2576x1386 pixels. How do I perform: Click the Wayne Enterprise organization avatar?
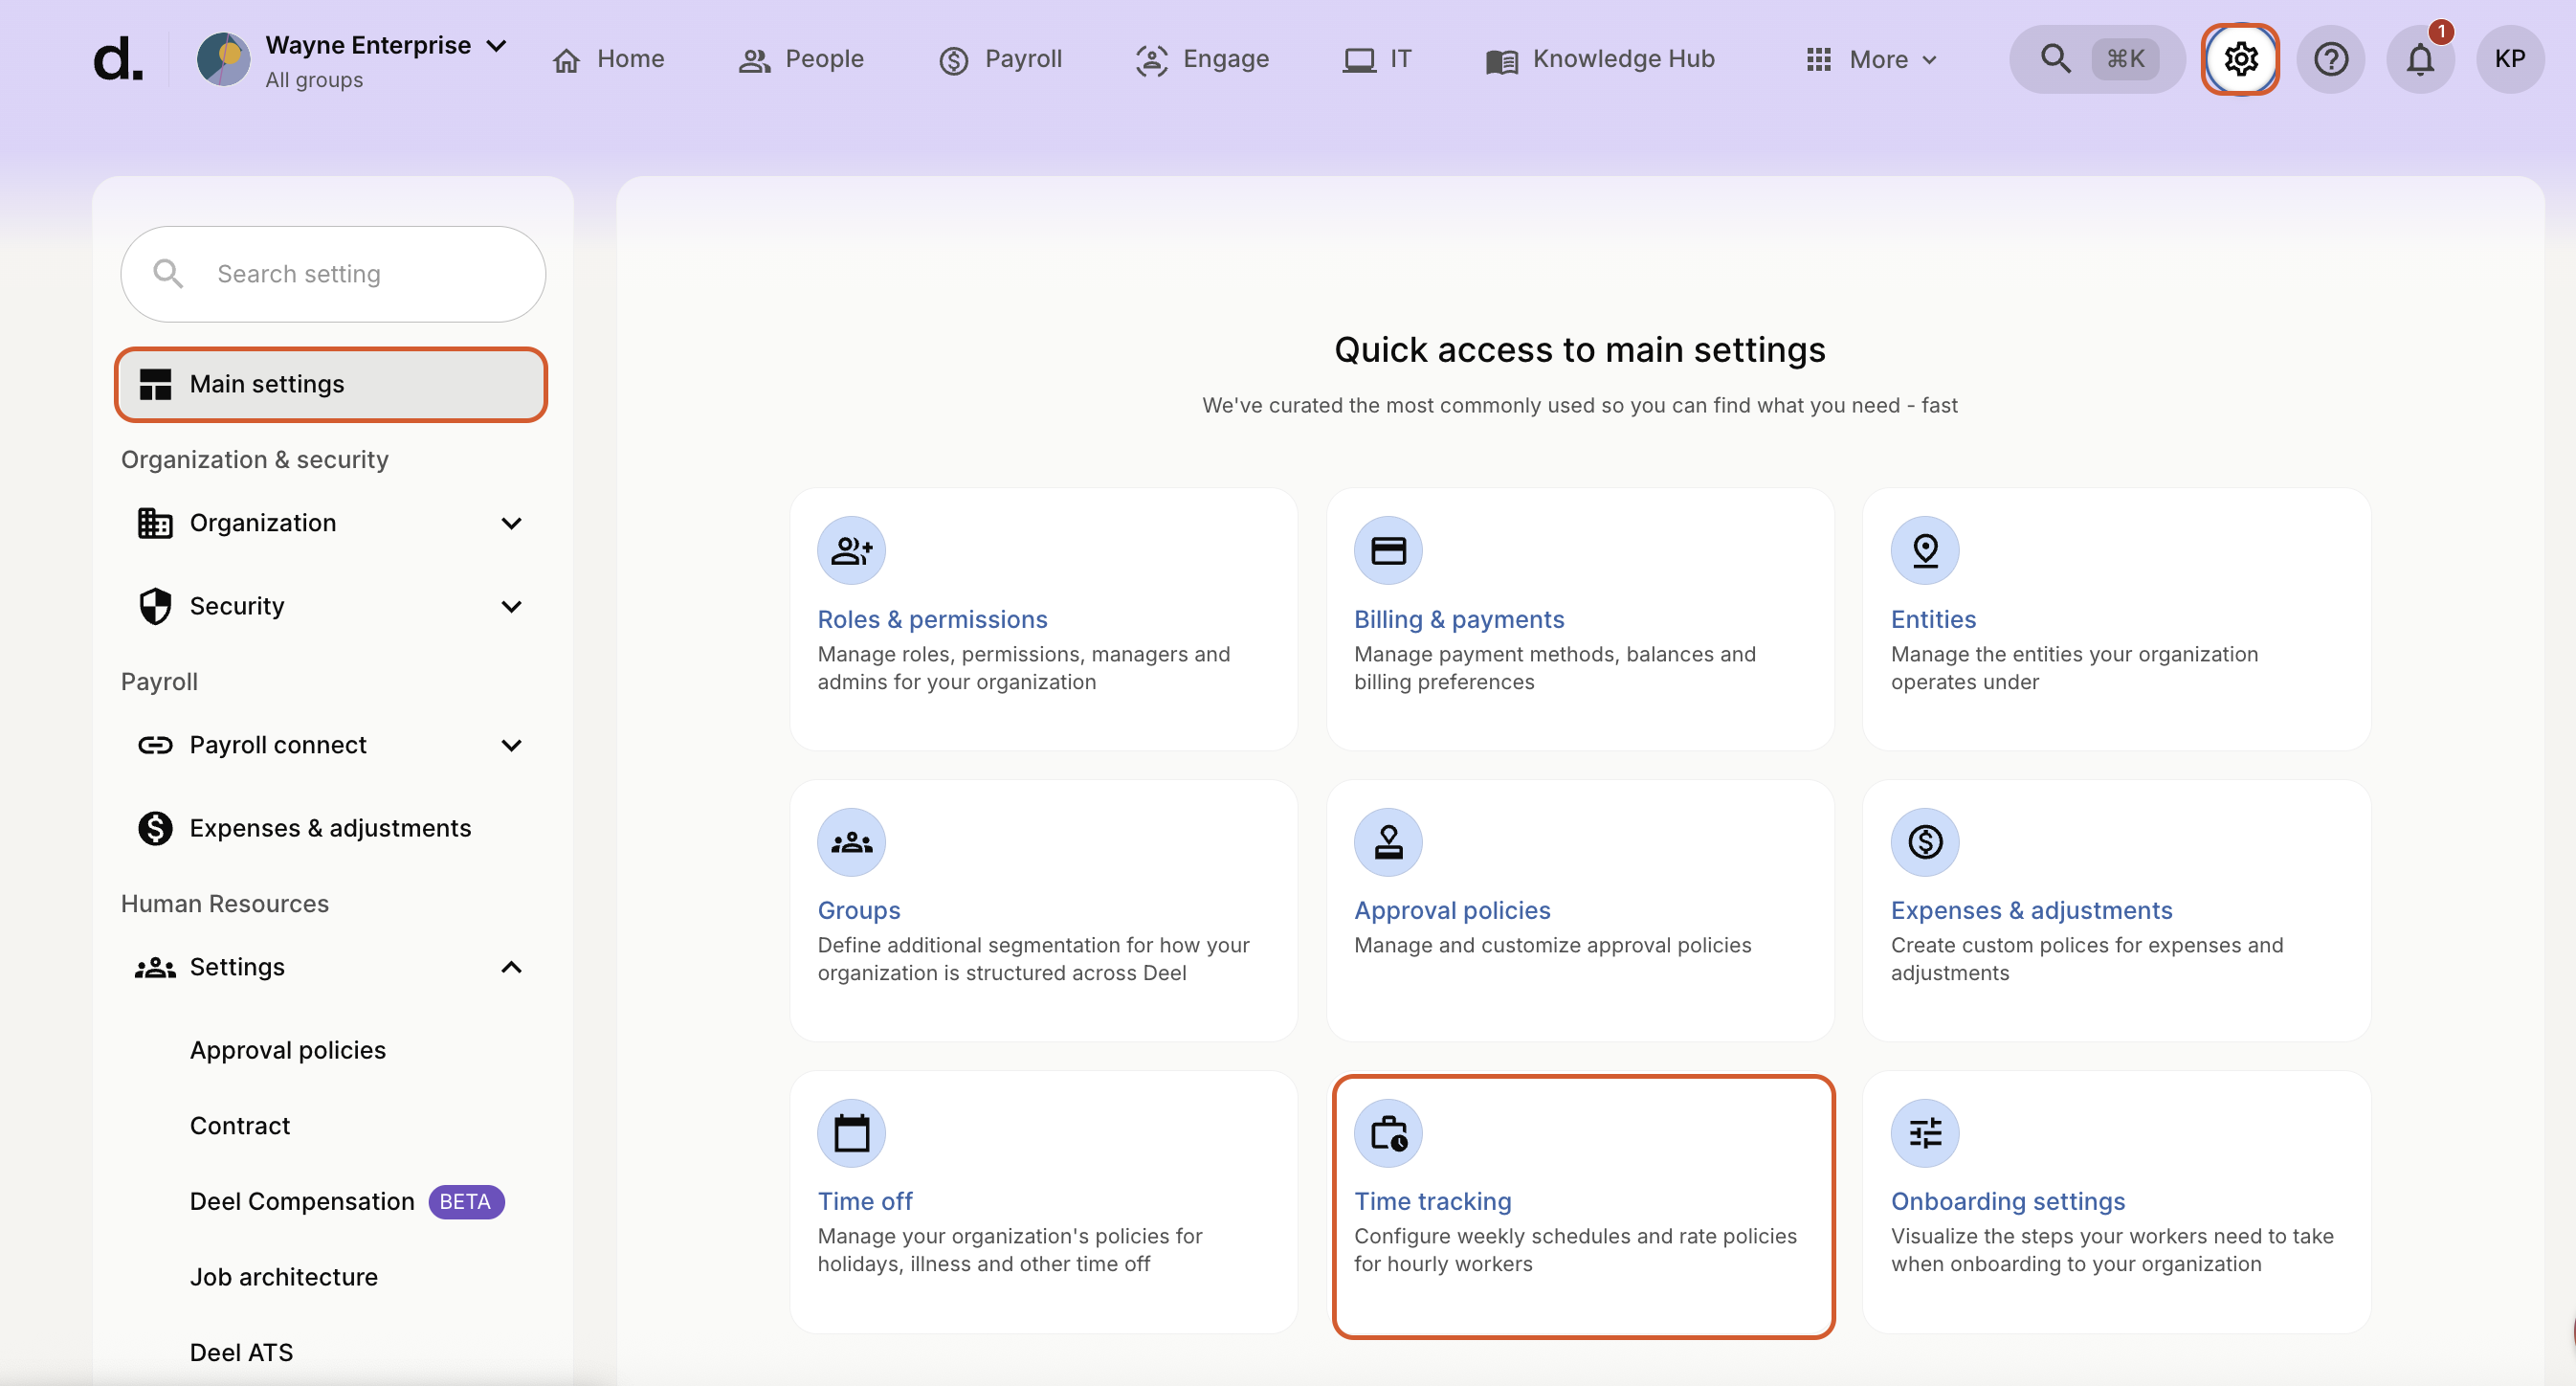tap(223, 59)
